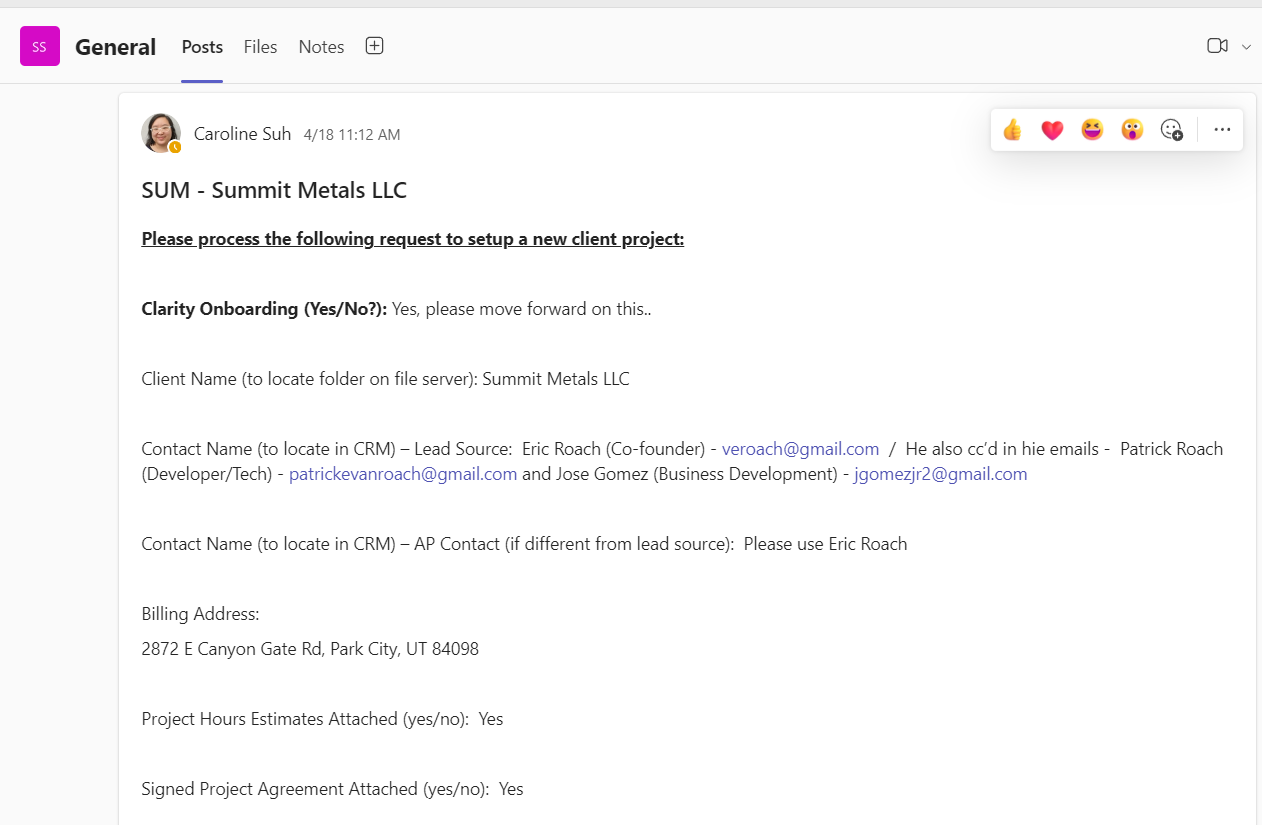Switch to the Posts tab
1262x825 pixels.
tap(202, 47)
